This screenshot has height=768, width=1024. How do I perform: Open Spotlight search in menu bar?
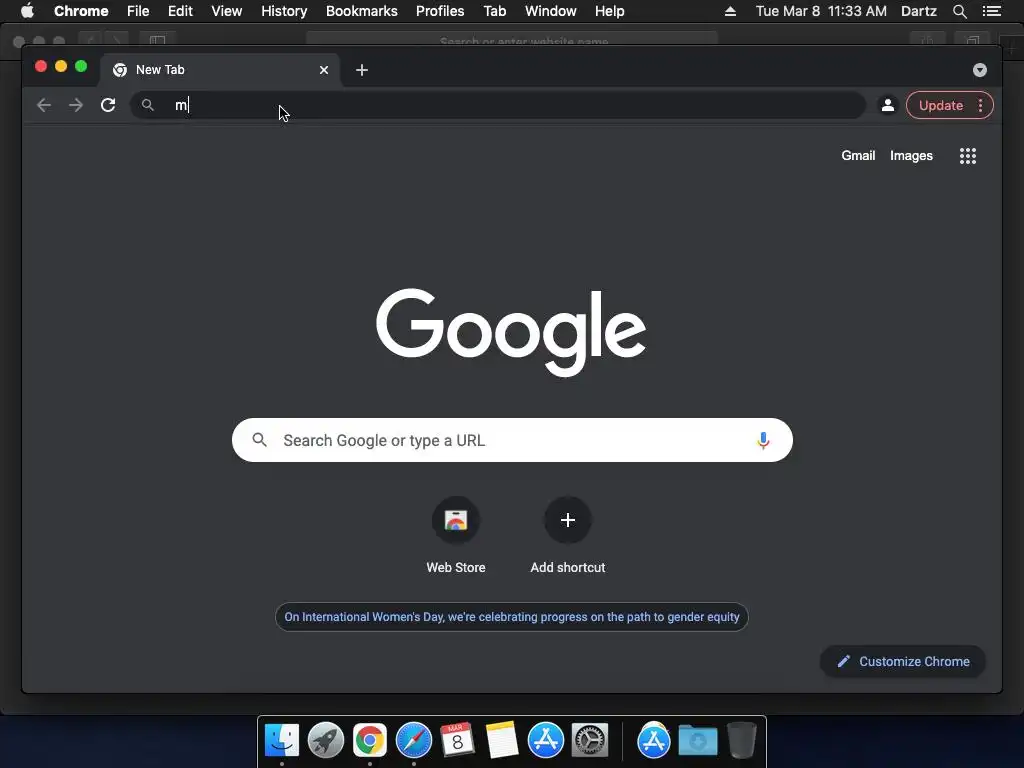959,11
